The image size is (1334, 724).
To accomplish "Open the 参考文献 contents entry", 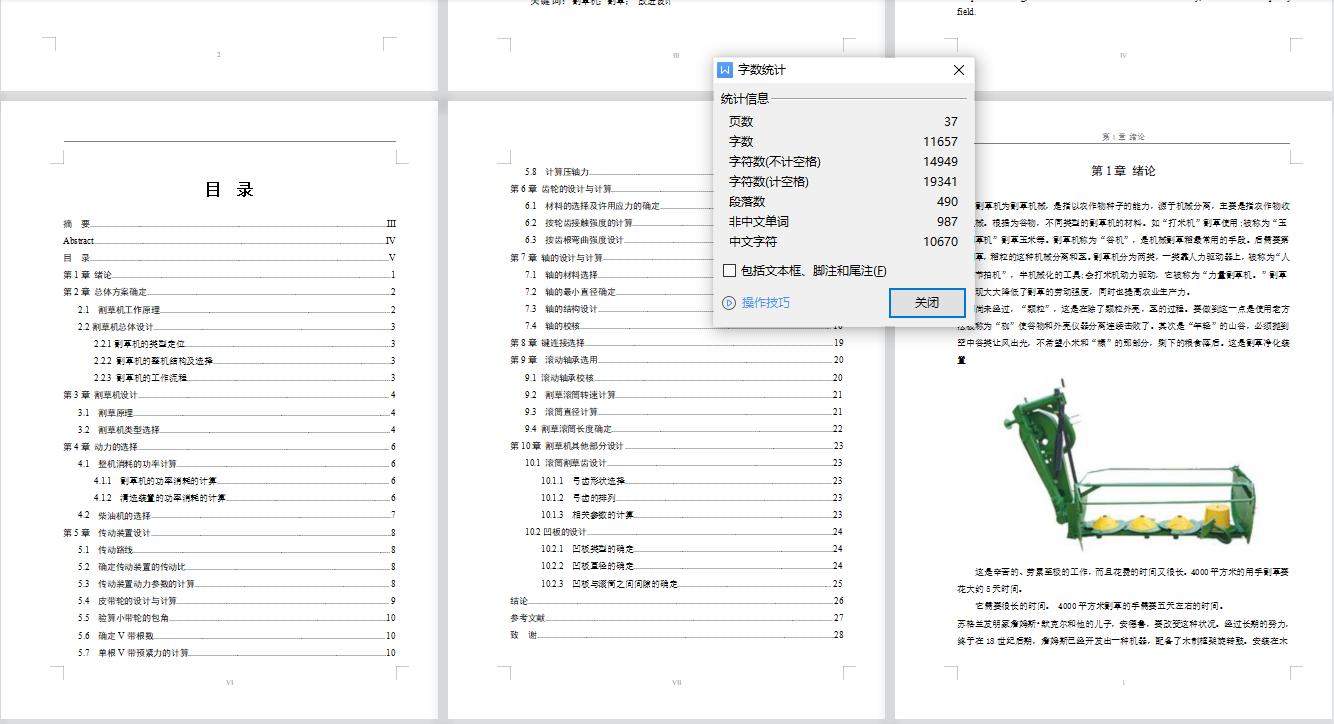I will point(677,618).
